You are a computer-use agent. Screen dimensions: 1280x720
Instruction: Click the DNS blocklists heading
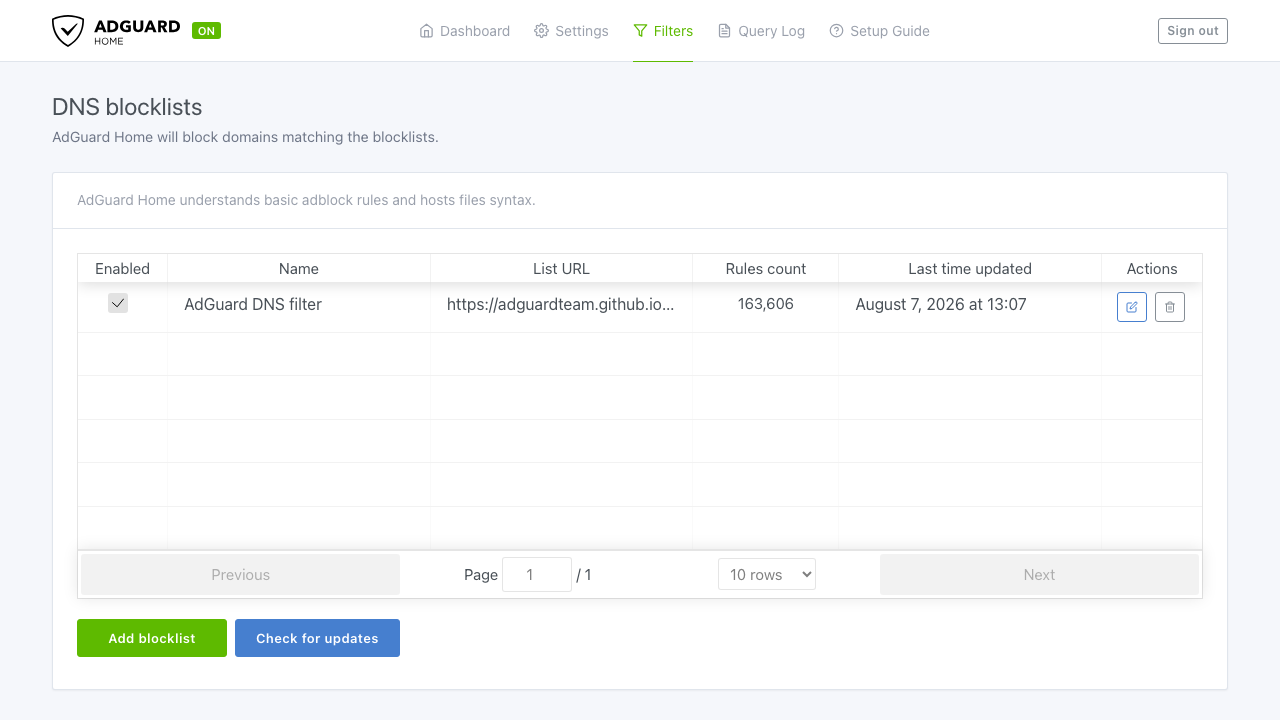point(127,107)
